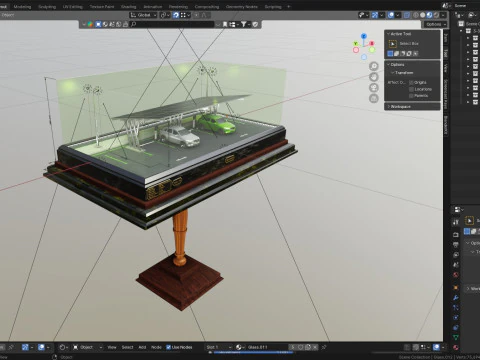The height and width of the screenshot is (360, 480).
Task: Open the material Slot 1 dropdown
Action: [x=219, y=347]
